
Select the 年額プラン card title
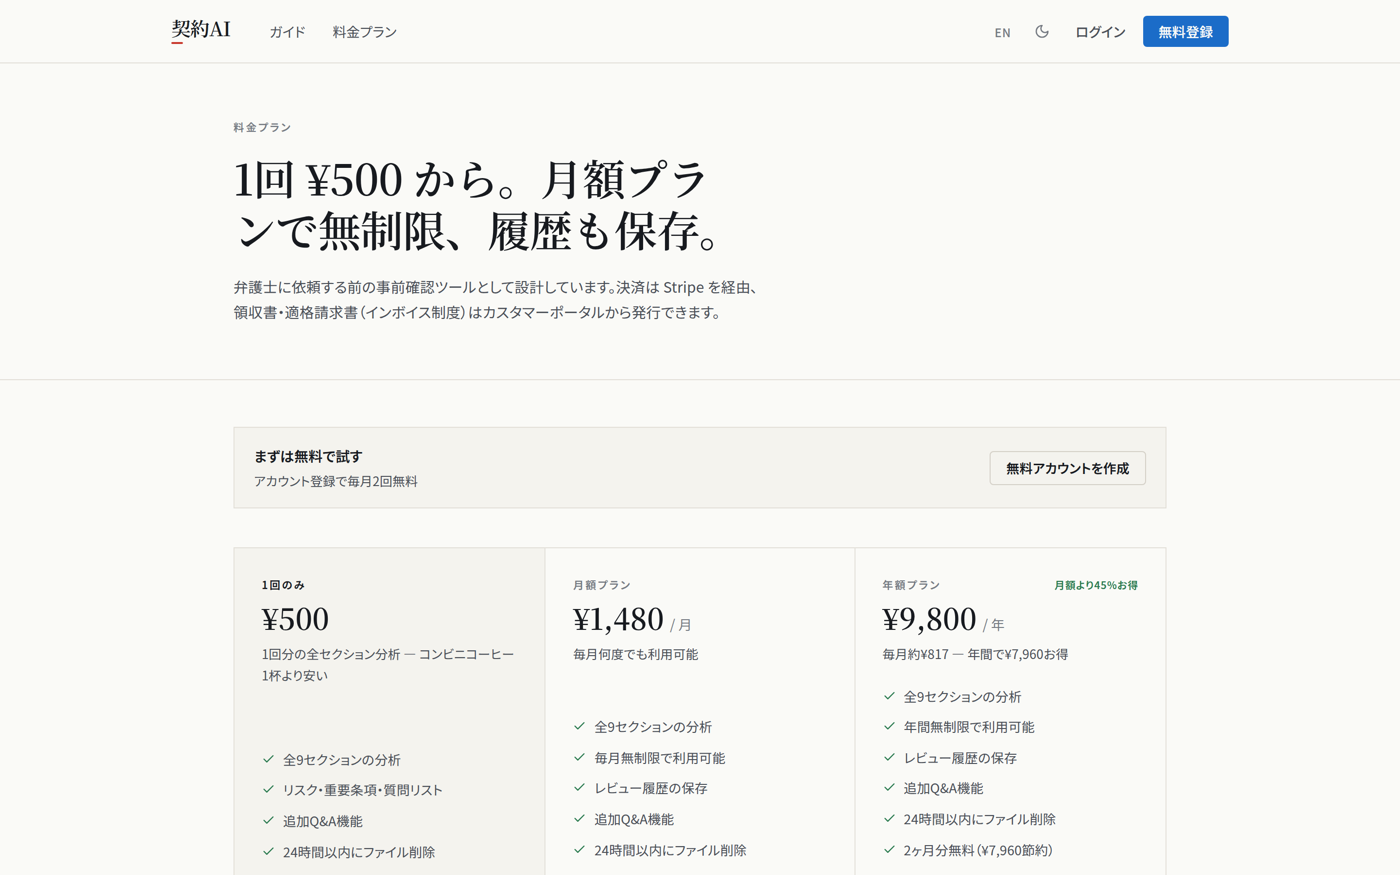911,585
